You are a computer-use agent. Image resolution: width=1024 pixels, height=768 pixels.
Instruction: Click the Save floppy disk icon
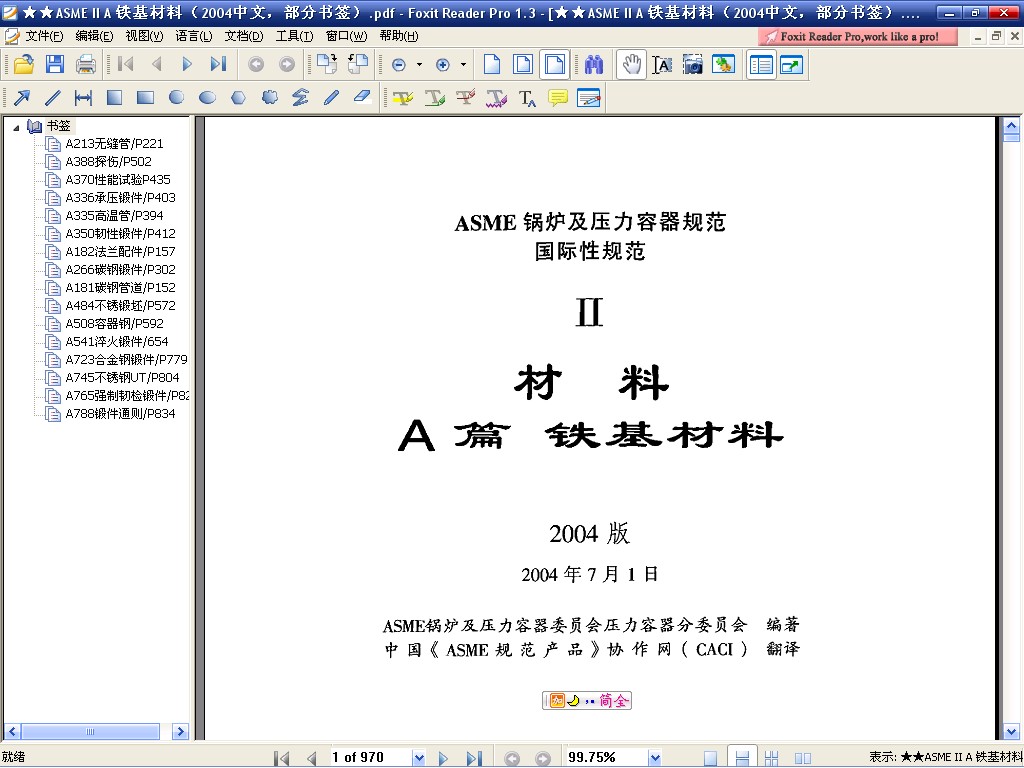(55, 64)
